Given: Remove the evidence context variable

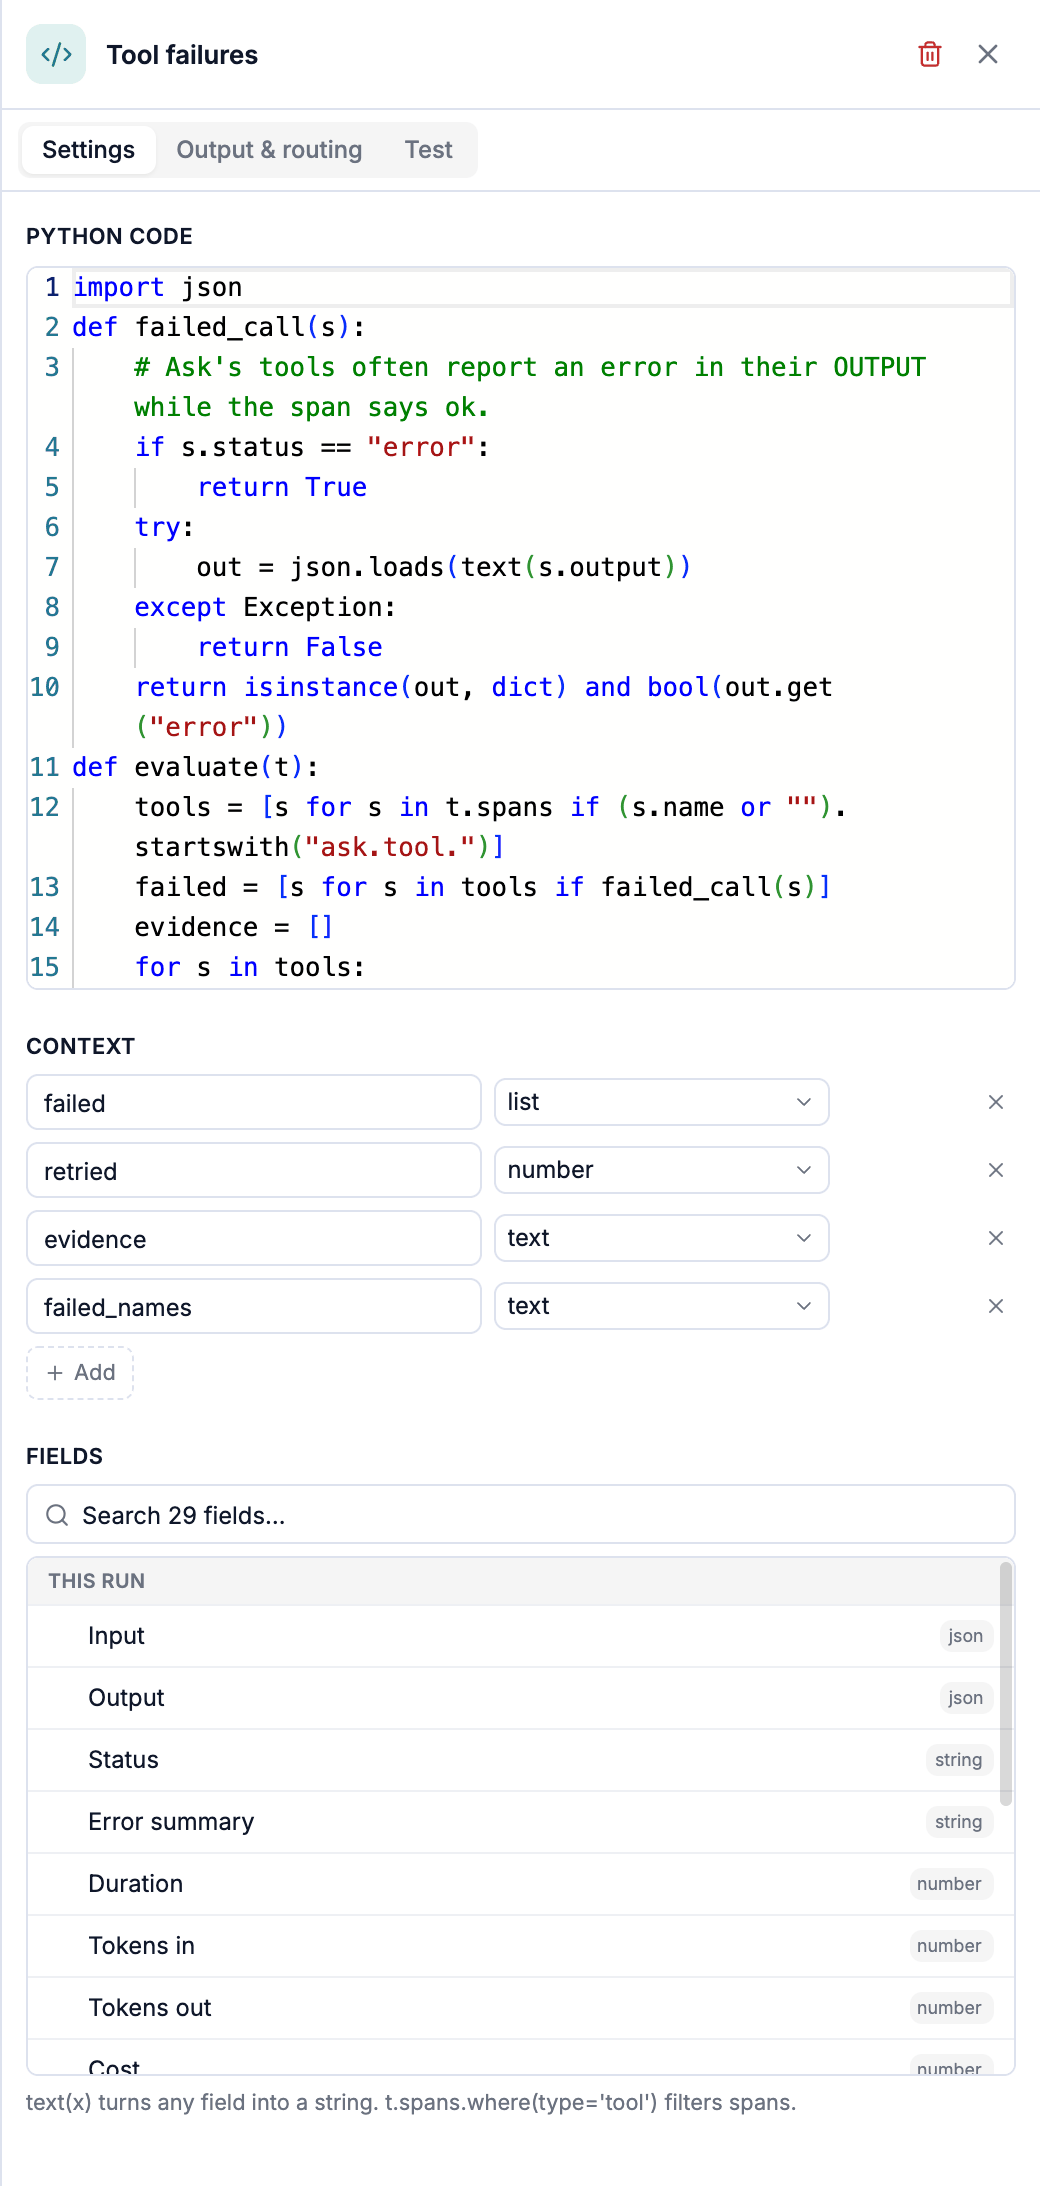Looking at the screenshot, I should coord(996,1238).
